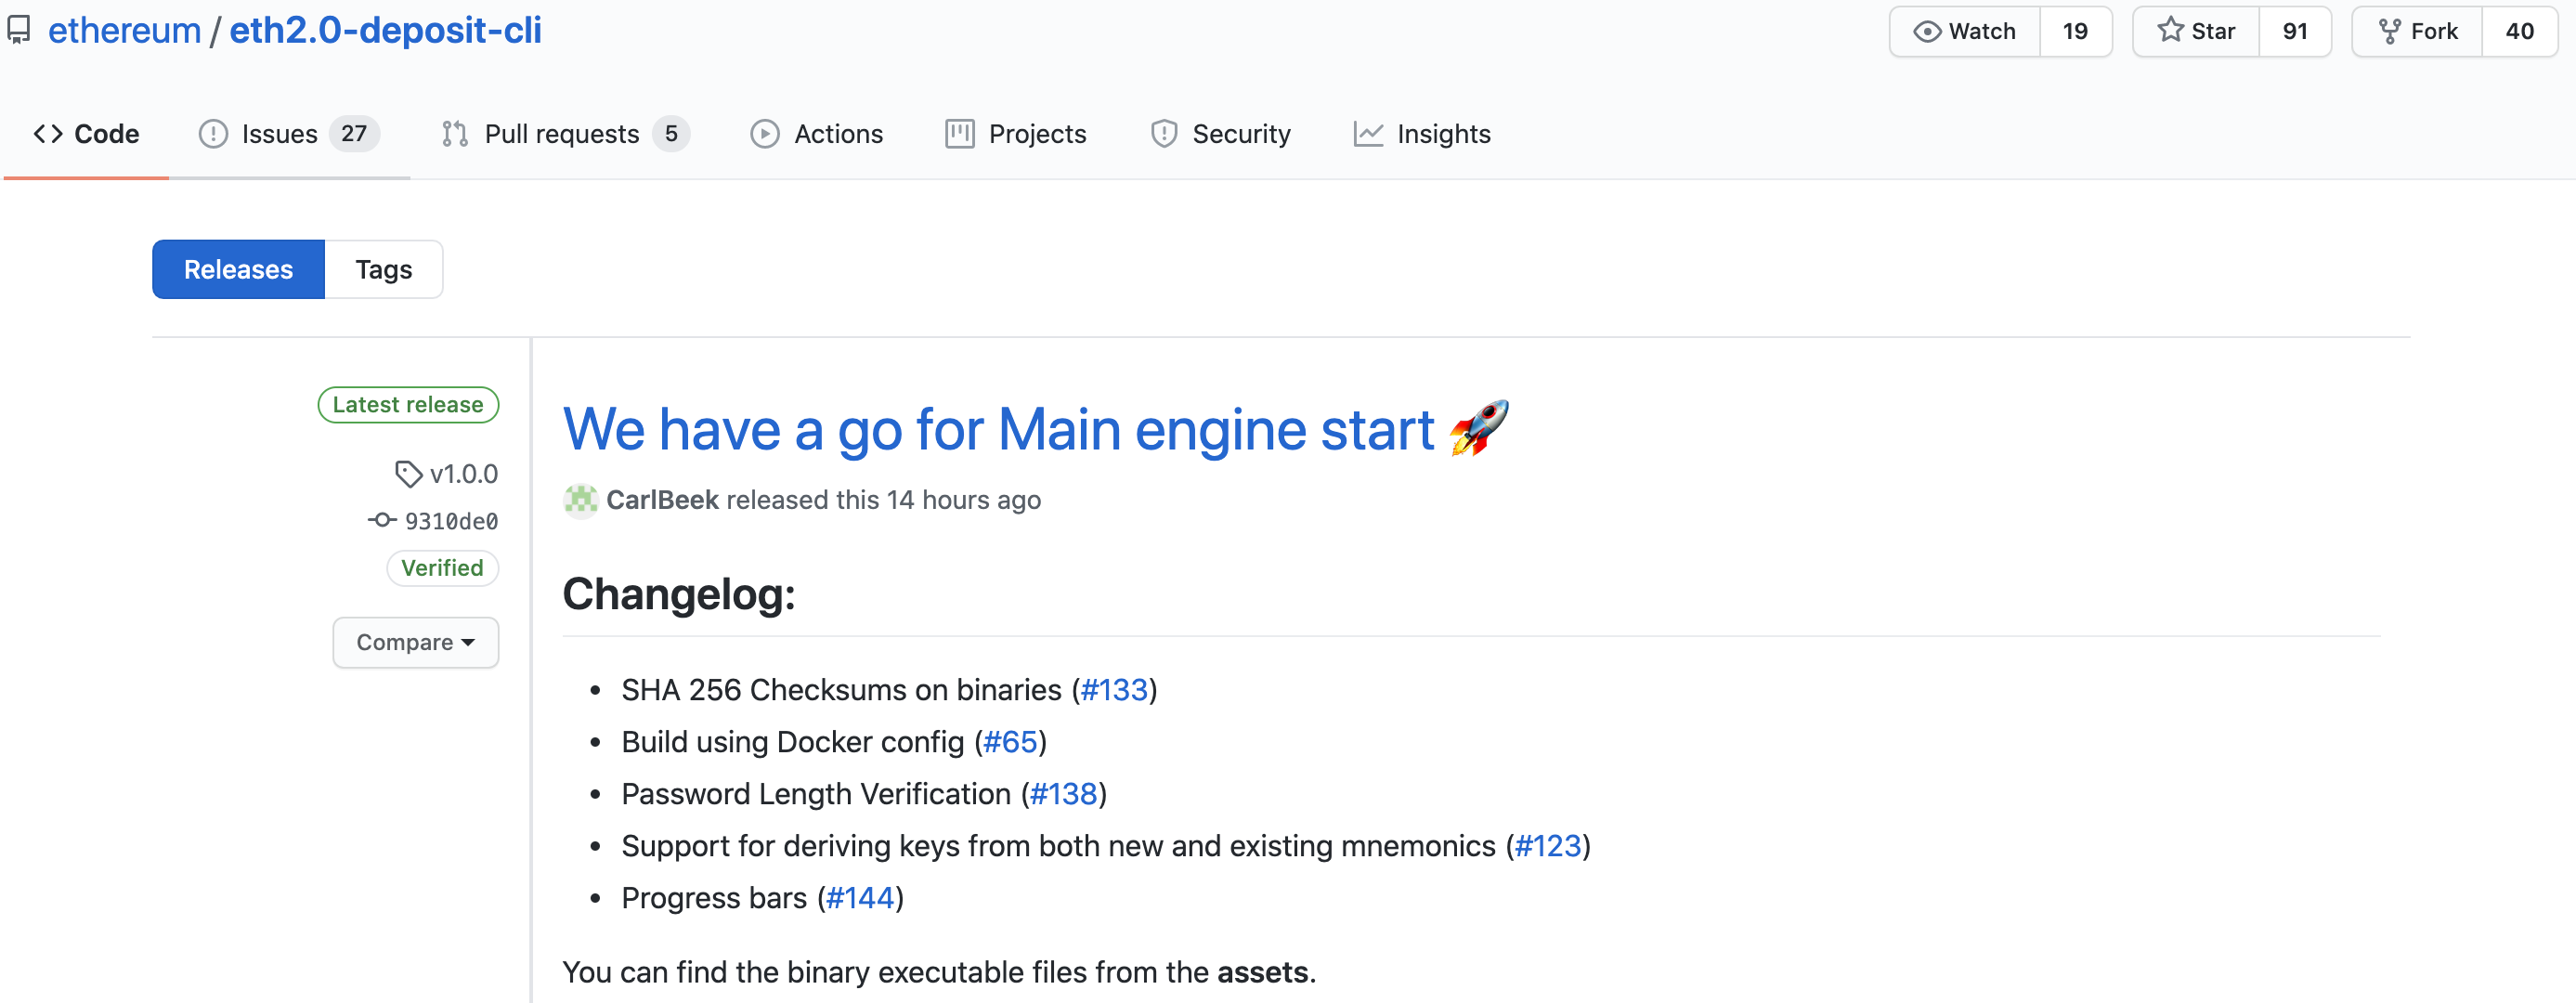Click the Issues alert icon
The width and height of the screenshot is (2576, 1003).
pos(213,133)
